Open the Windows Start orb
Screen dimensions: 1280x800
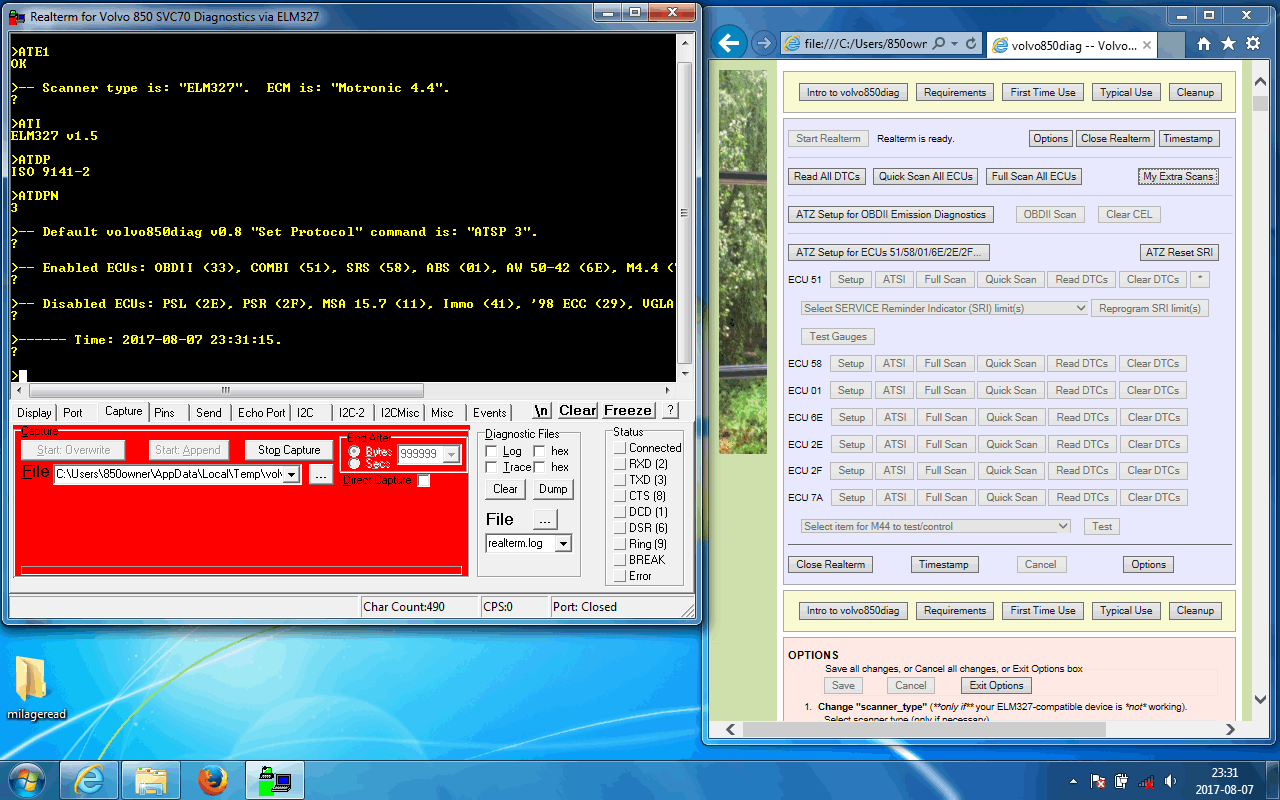coord(25,779)
